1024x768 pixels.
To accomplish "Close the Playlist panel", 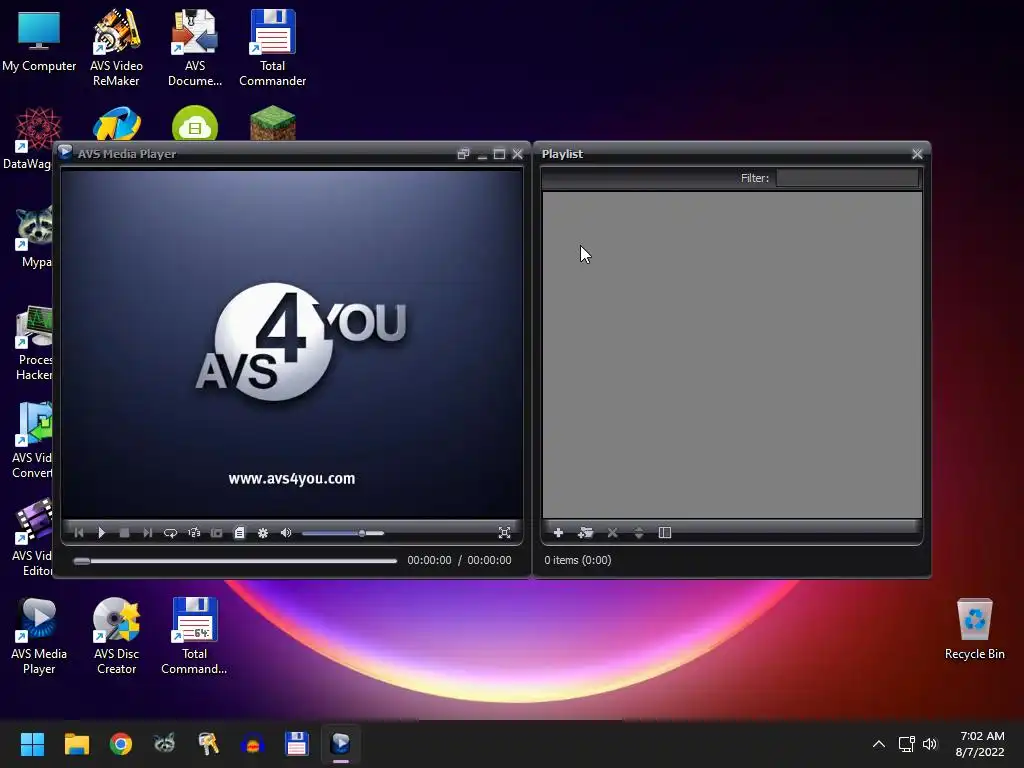I will pyautogui.click(x=918, y=154).
